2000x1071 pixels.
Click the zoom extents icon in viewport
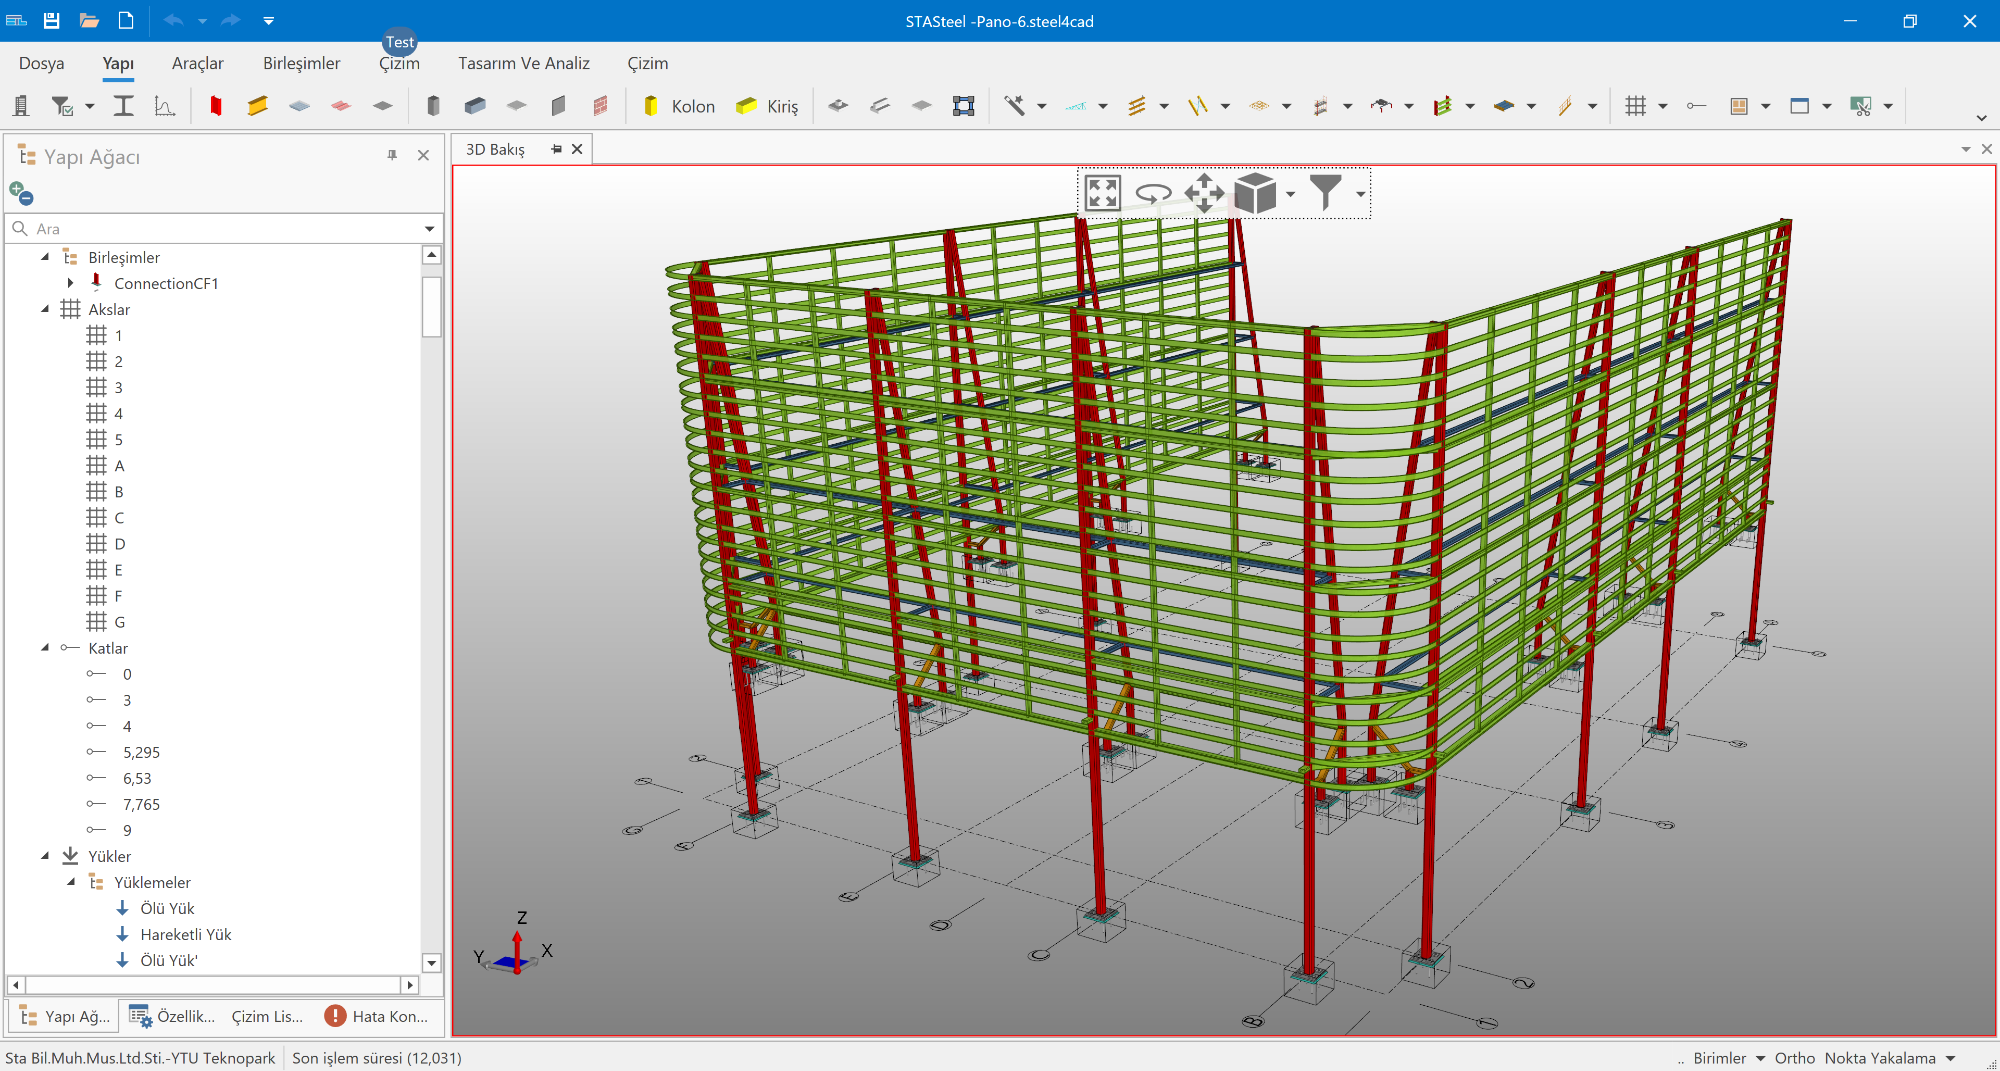[1102, 193]
